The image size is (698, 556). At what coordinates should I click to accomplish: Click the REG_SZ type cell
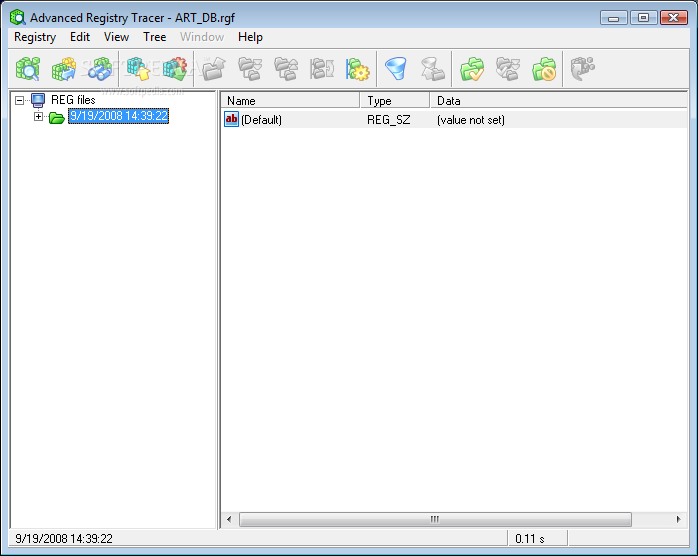(x=389, y=120)
